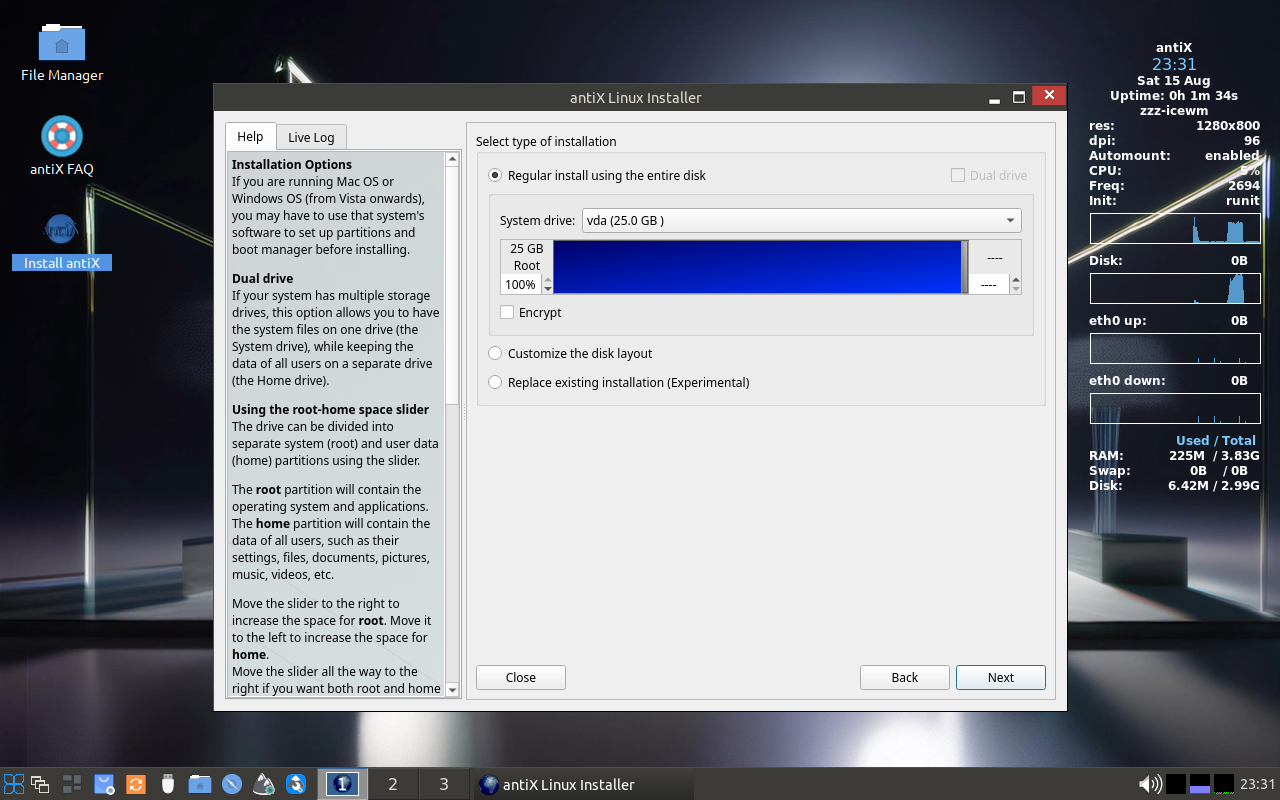Viewport: 1280px width, 800px height.
Task: Switch to workspace 2 in taskbar
Action: coord(393,784)
